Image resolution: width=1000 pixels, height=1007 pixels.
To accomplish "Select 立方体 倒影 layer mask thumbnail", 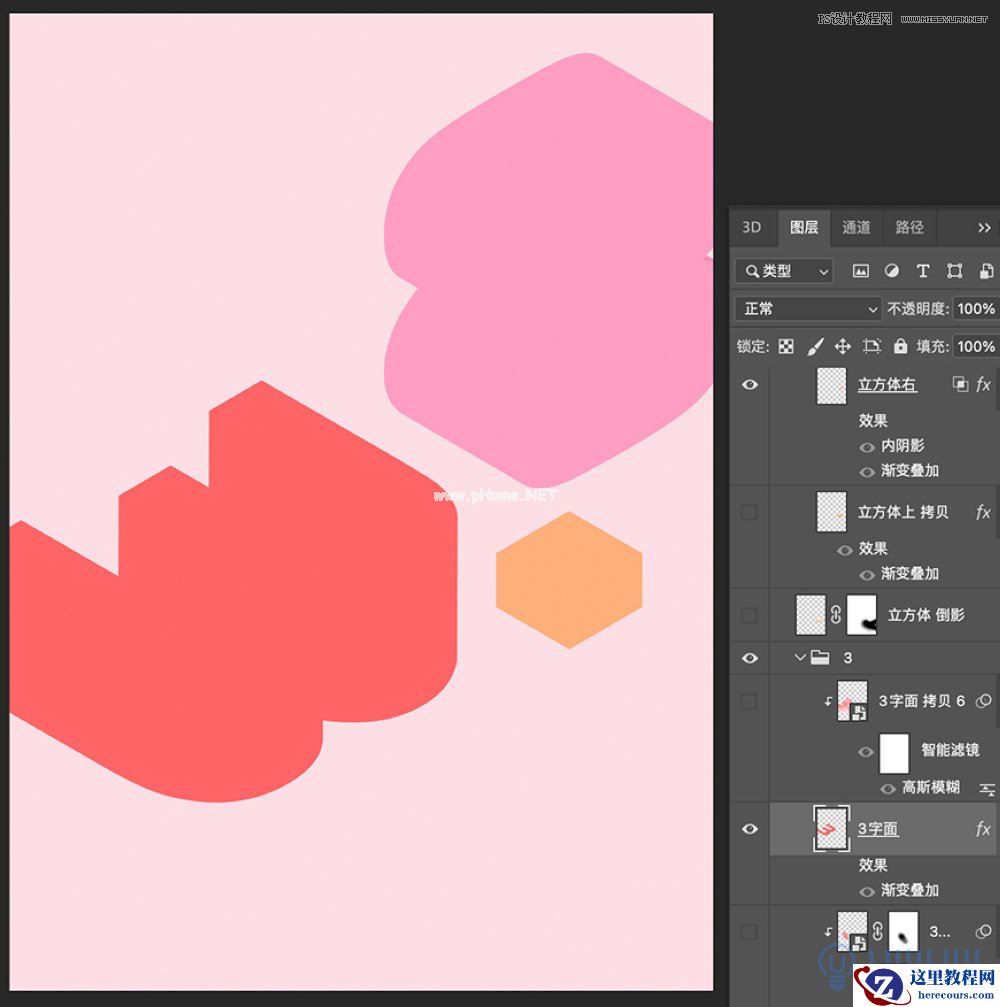I will pos(862,615).
